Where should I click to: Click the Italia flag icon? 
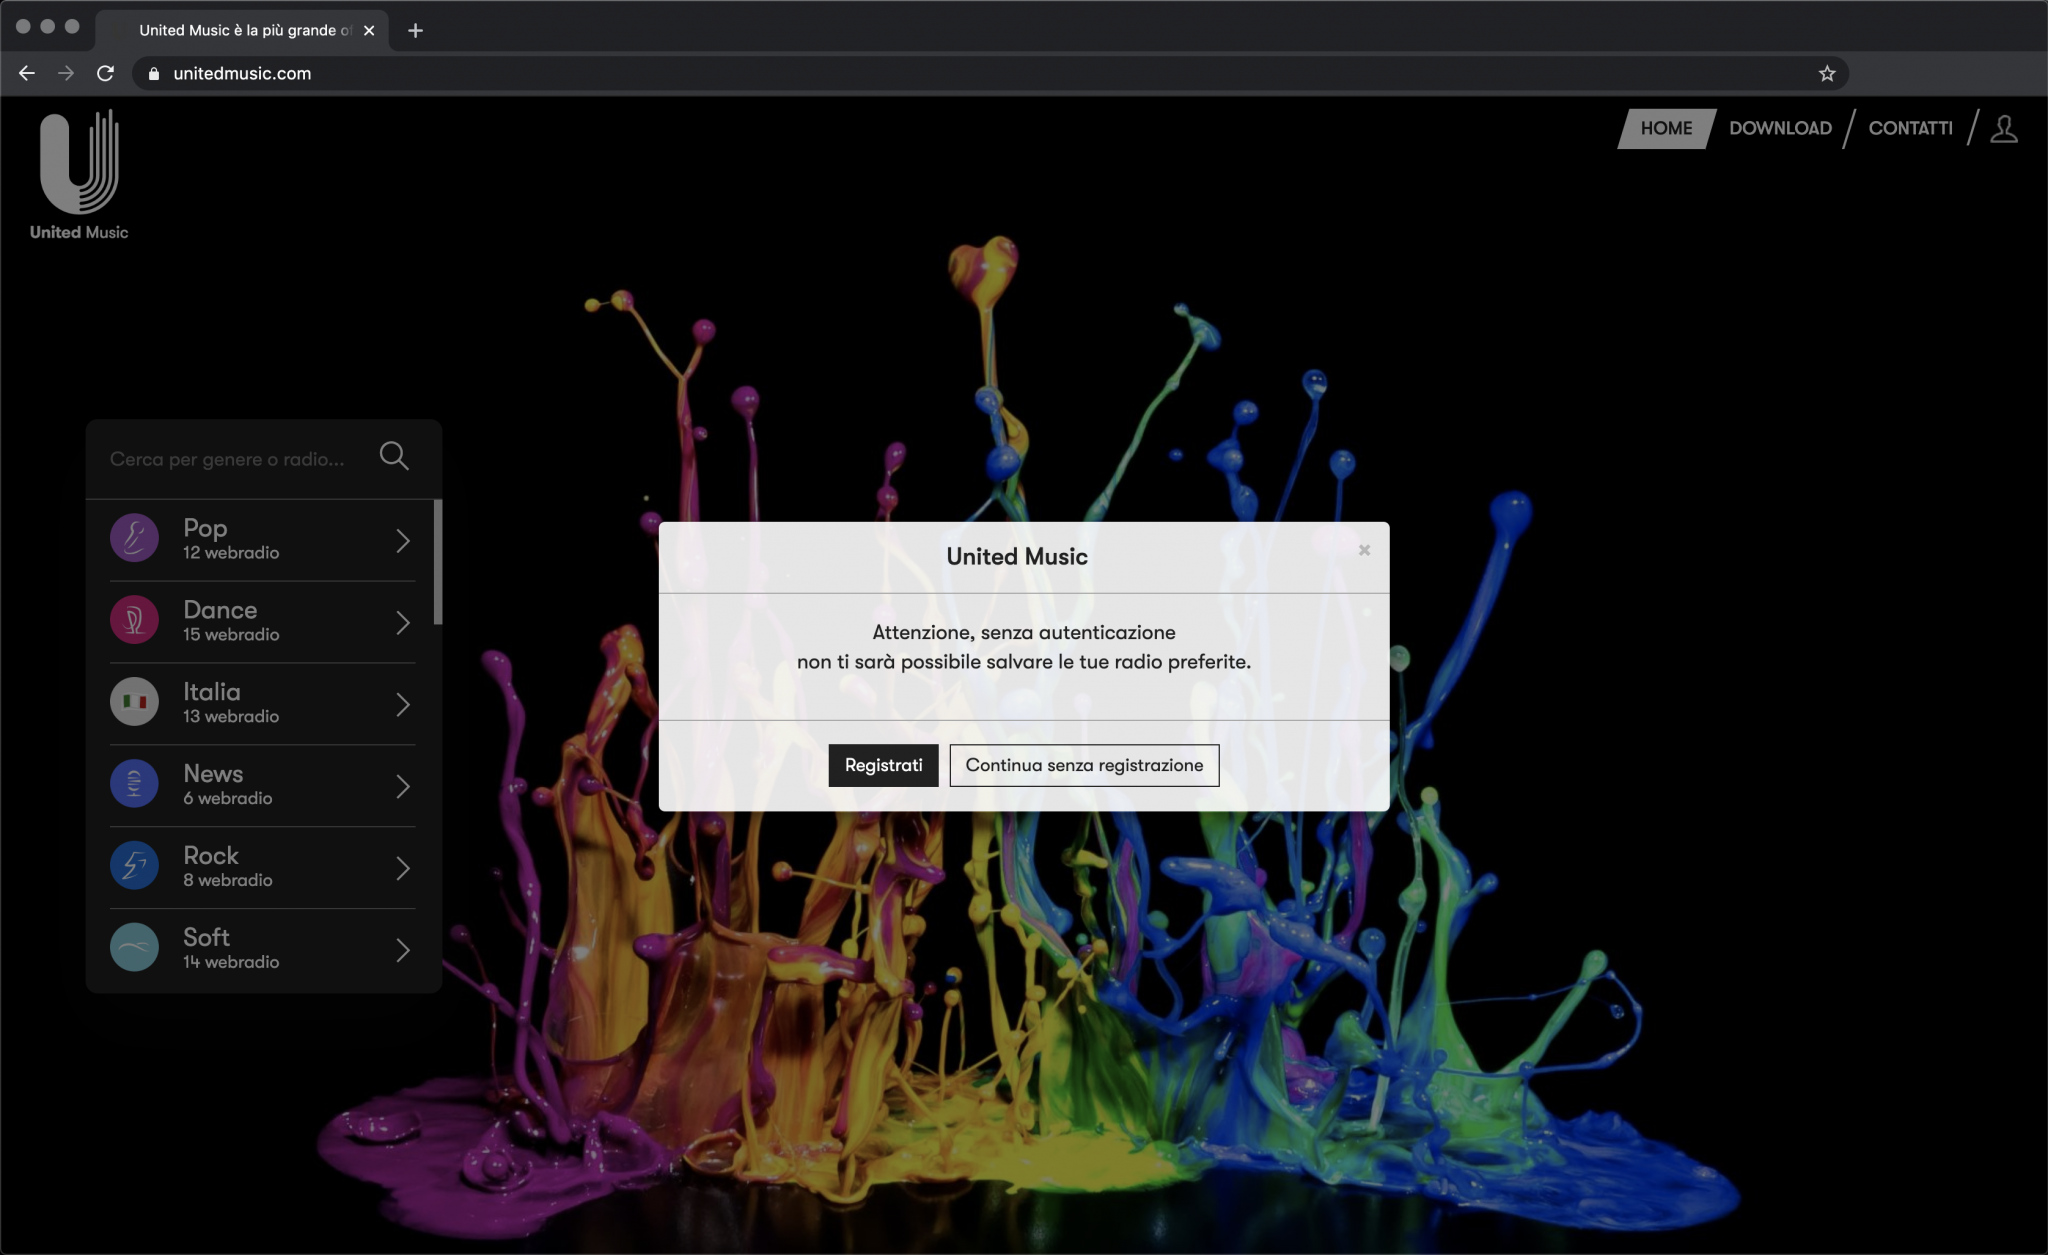pyautogui.click(x=134, y=703)
